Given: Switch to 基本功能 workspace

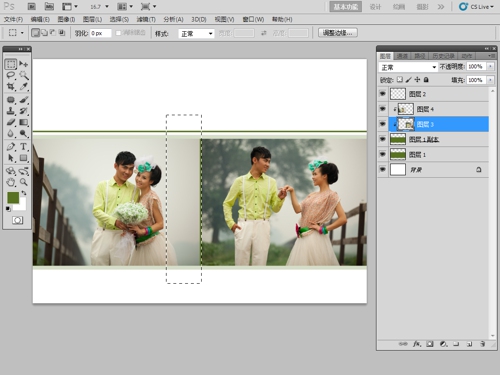Looking at the screenshot, I should 346,7.
